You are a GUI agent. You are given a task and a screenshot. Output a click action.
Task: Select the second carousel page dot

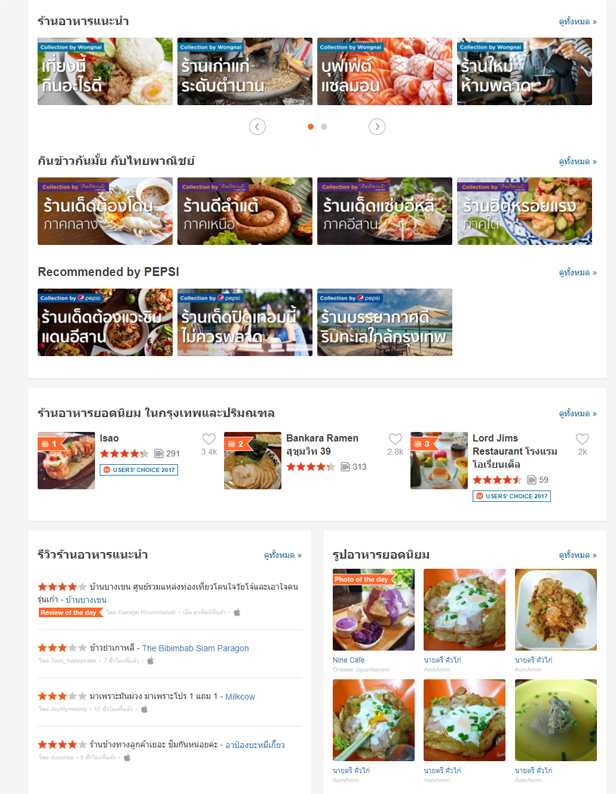coord(324,127)
